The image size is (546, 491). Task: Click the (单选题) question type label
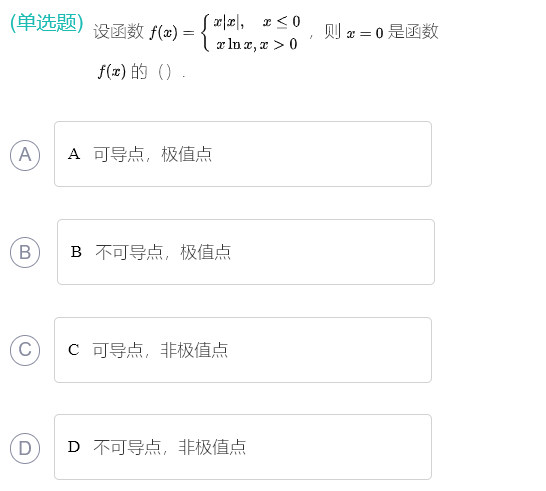(x=47, y=23)
